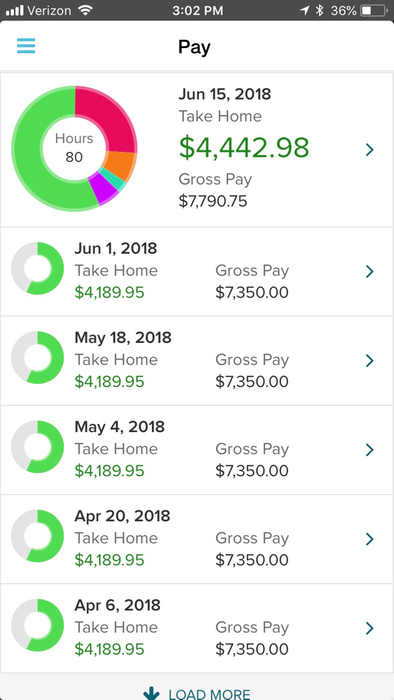Open the hamburger menu icon
Image resolution: width=394 pixels, height=700 pixels.
tap(26, 46)
